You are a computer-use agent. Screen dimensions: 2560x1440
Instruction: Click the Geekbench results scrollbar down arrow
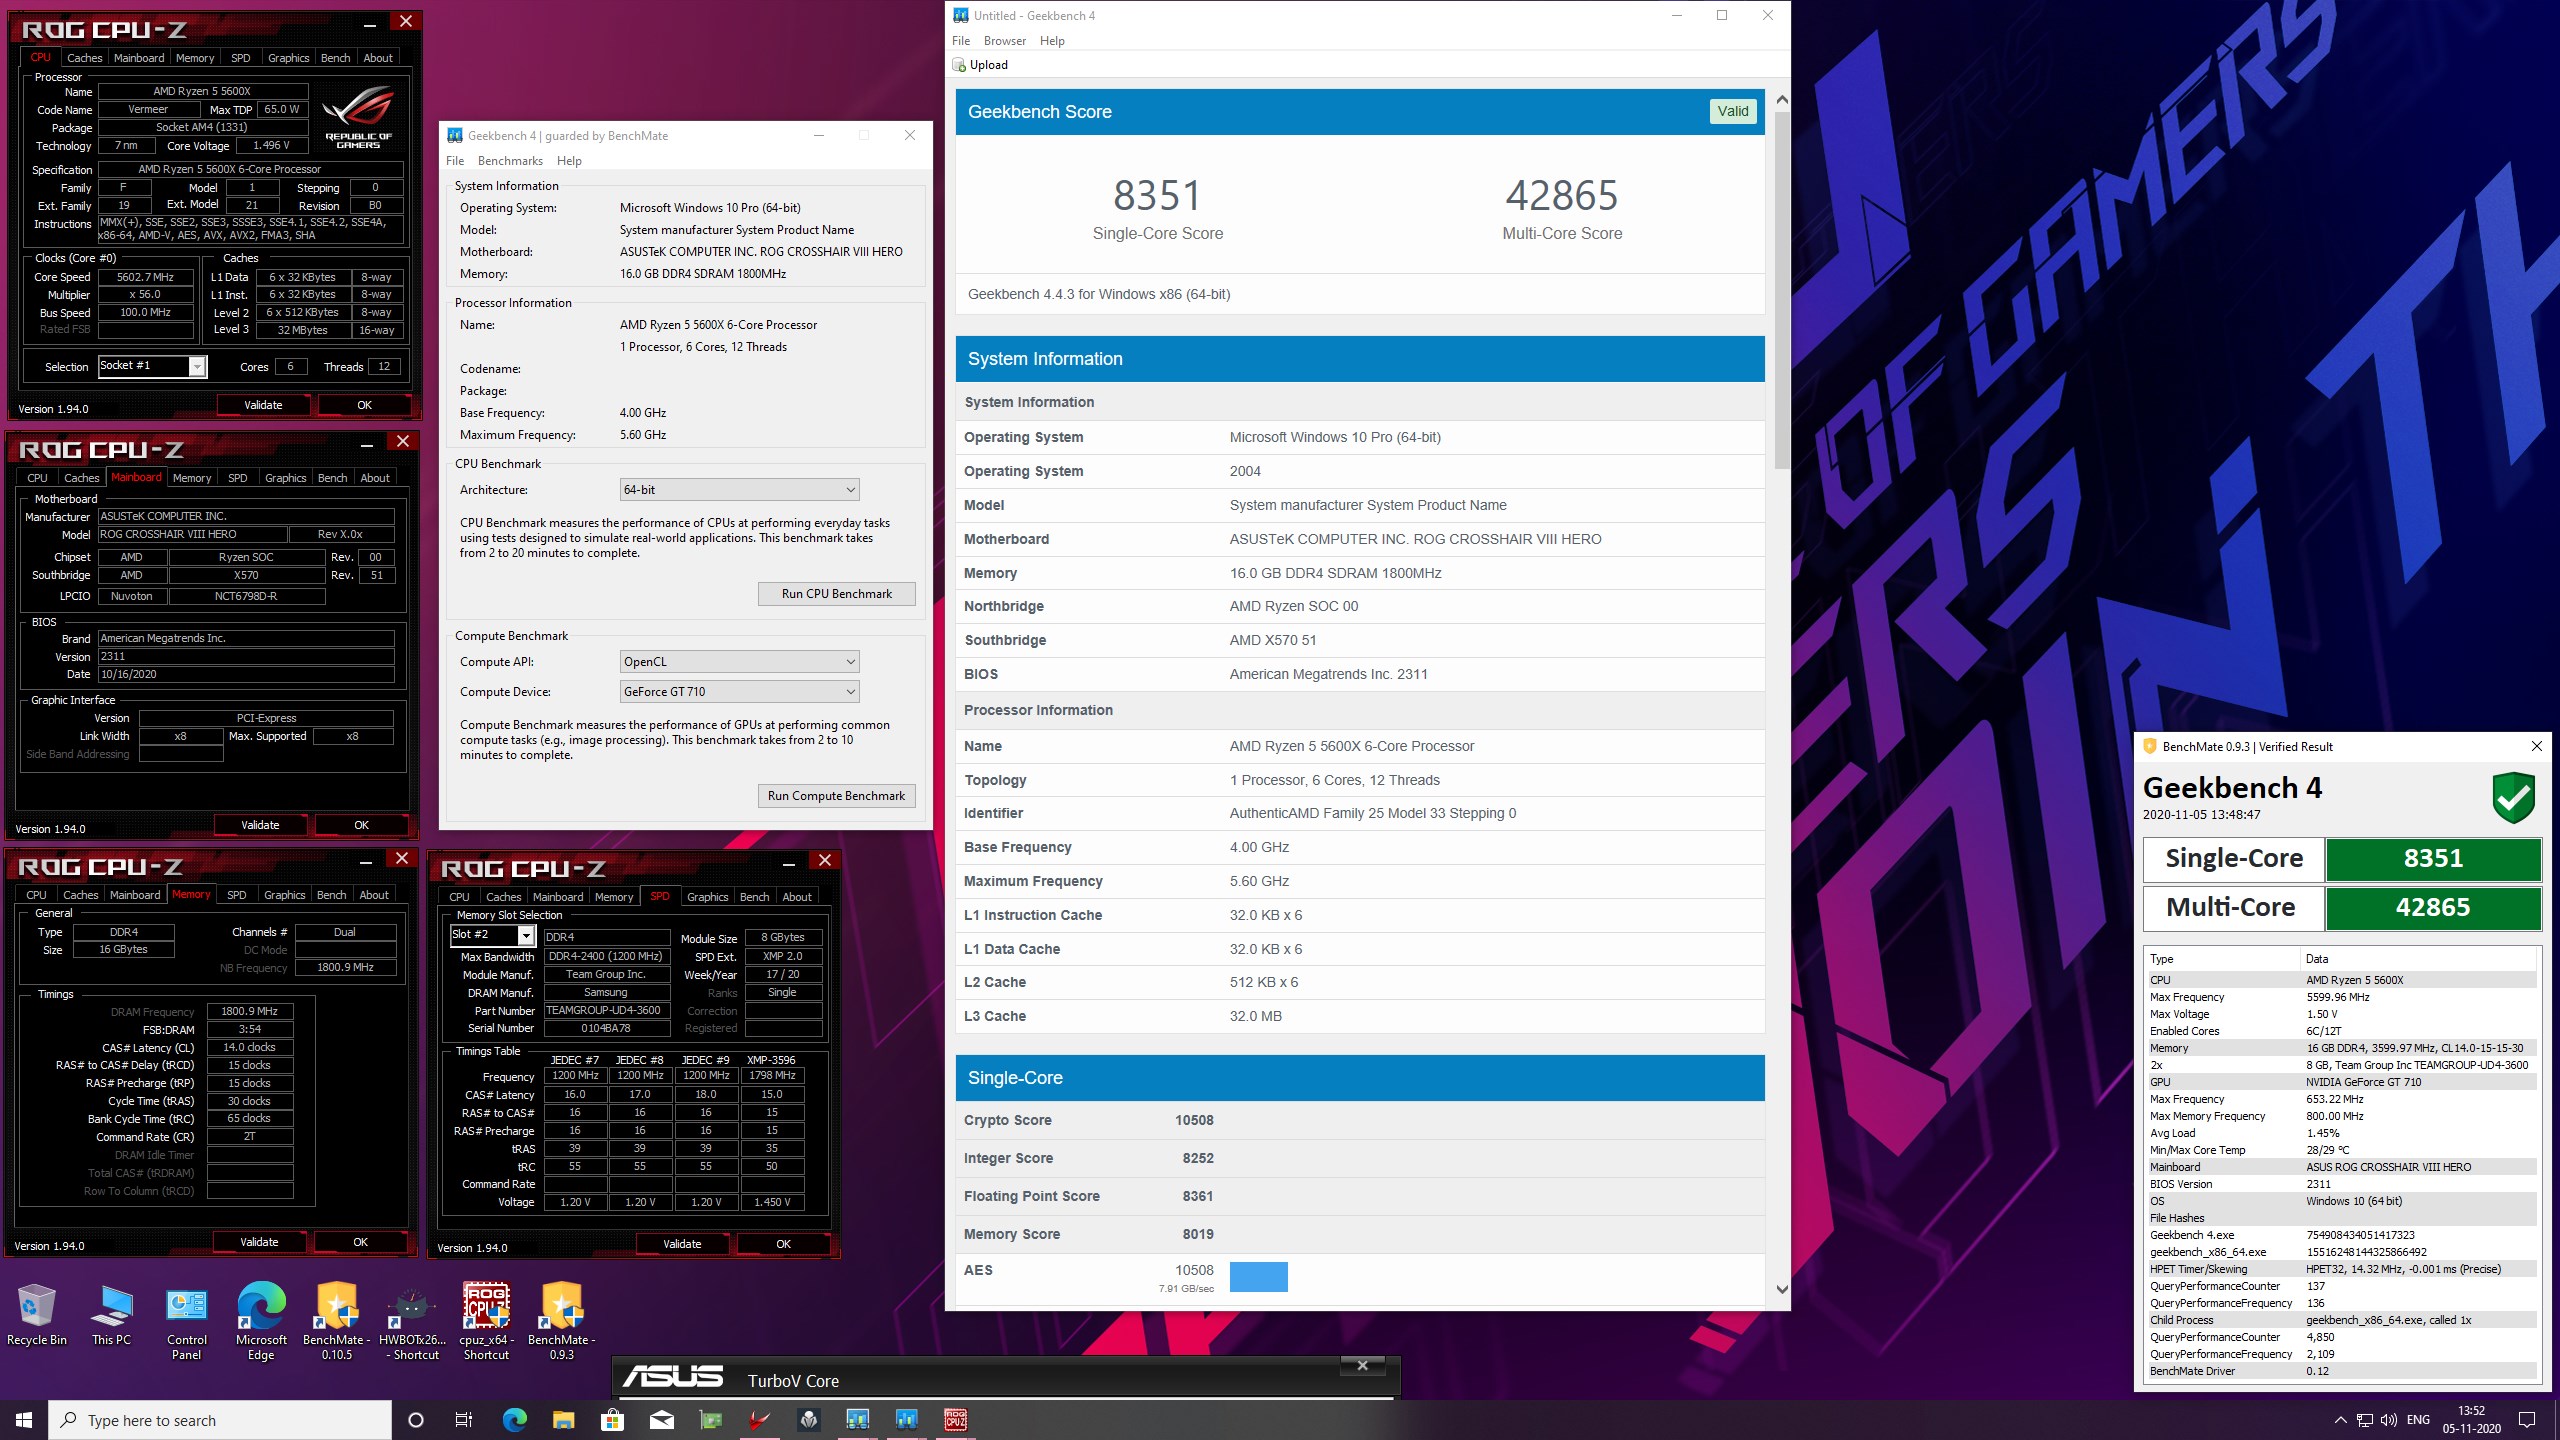pos(1782,1290)
